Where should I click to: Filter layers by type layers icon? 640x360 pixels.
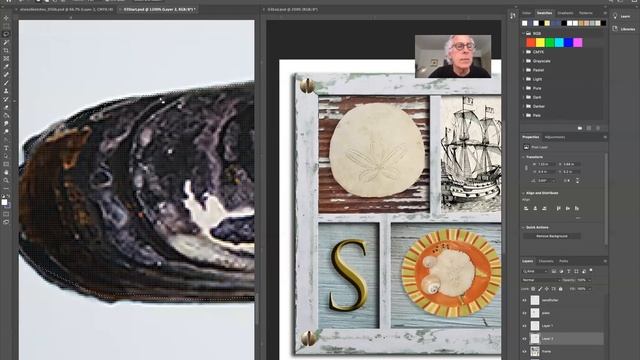(569, 271)
